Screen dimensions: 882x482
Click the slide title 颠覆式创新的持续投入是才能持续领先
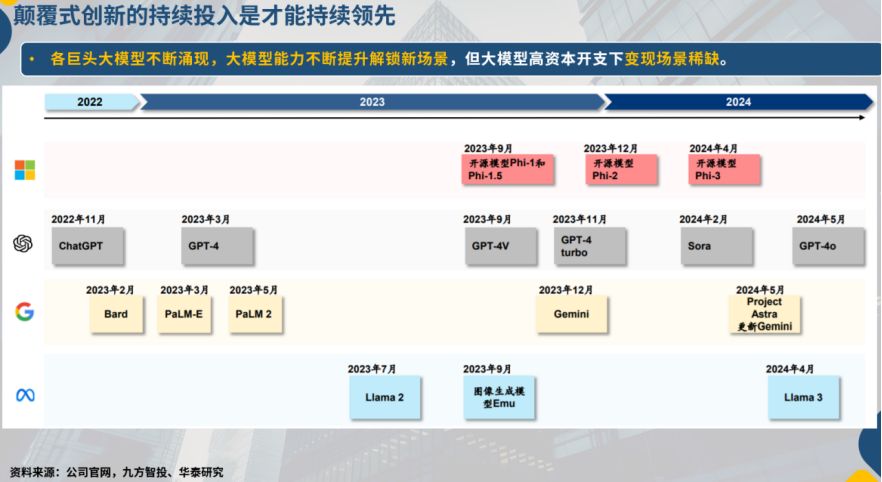click(x=204, y=15)
